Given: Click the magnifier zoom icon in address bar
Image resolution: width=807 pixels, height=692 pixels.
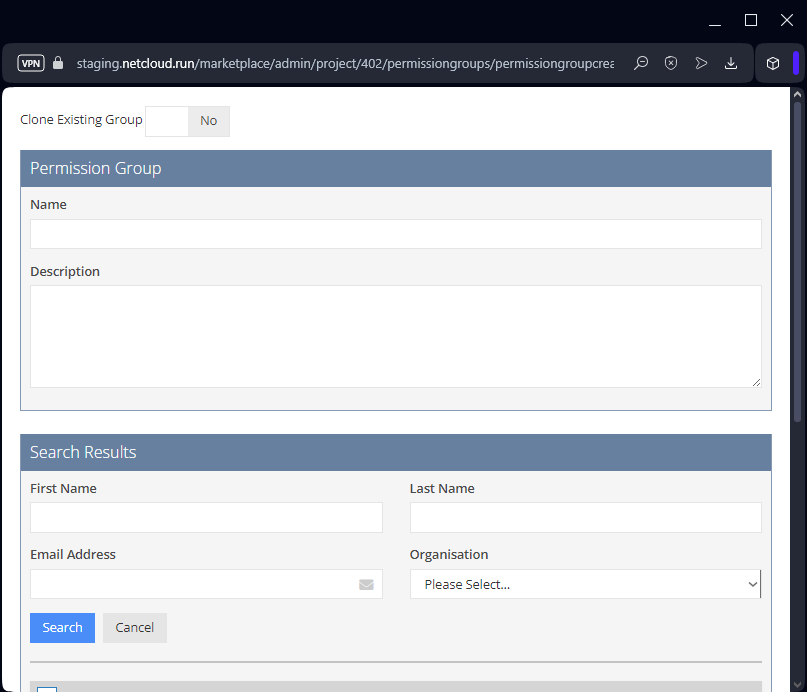Looking at the screenshot, I should click(641, 63).
